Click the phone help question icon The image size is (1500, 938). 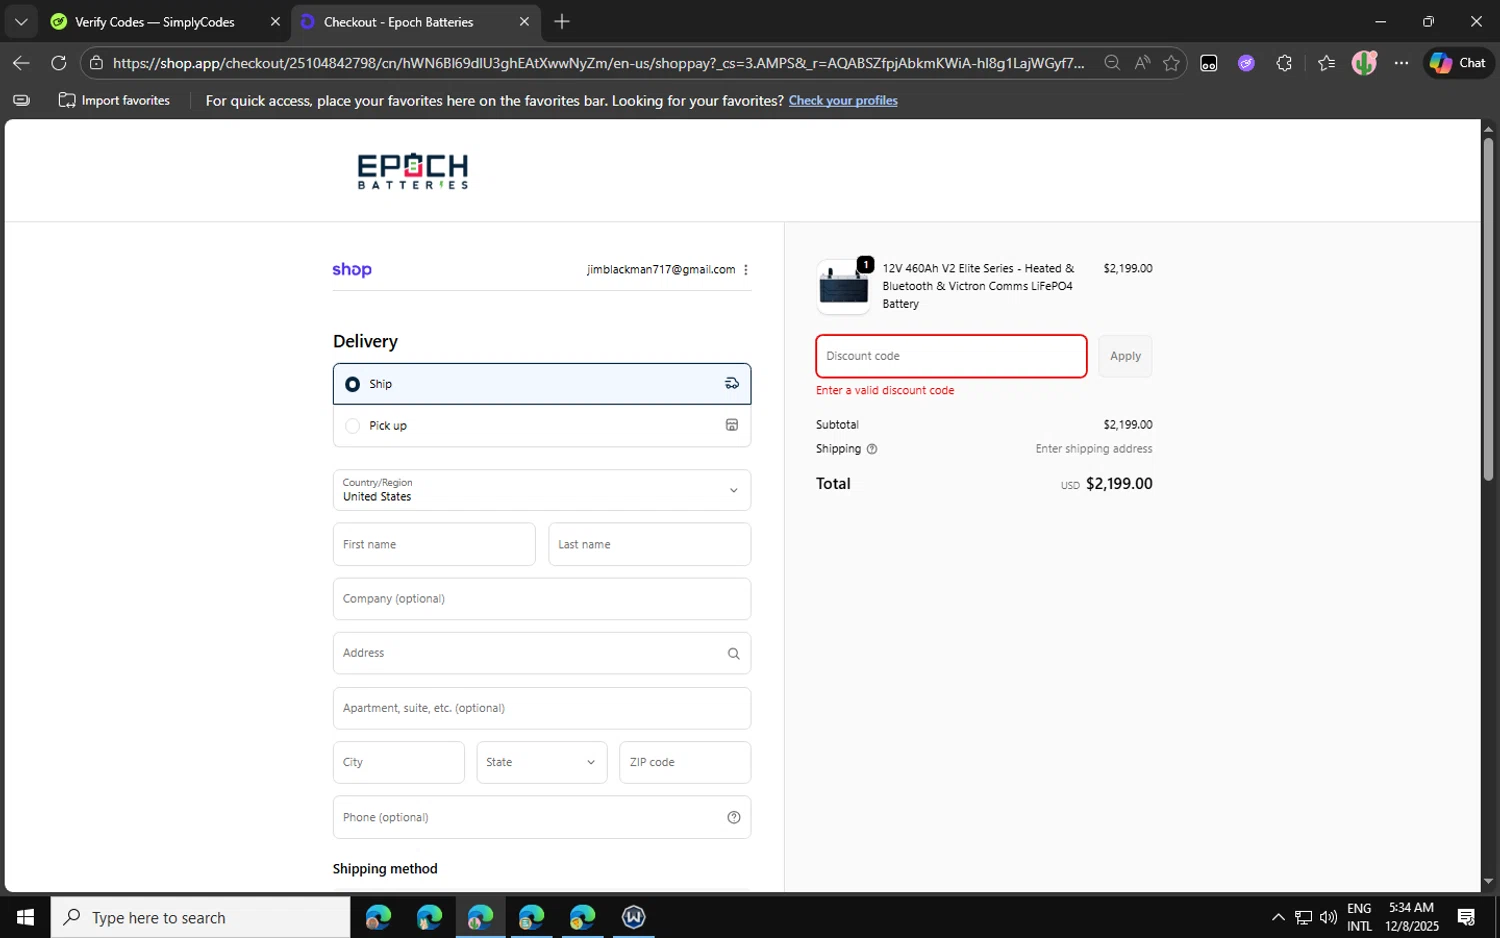click(x=734, y=817)
